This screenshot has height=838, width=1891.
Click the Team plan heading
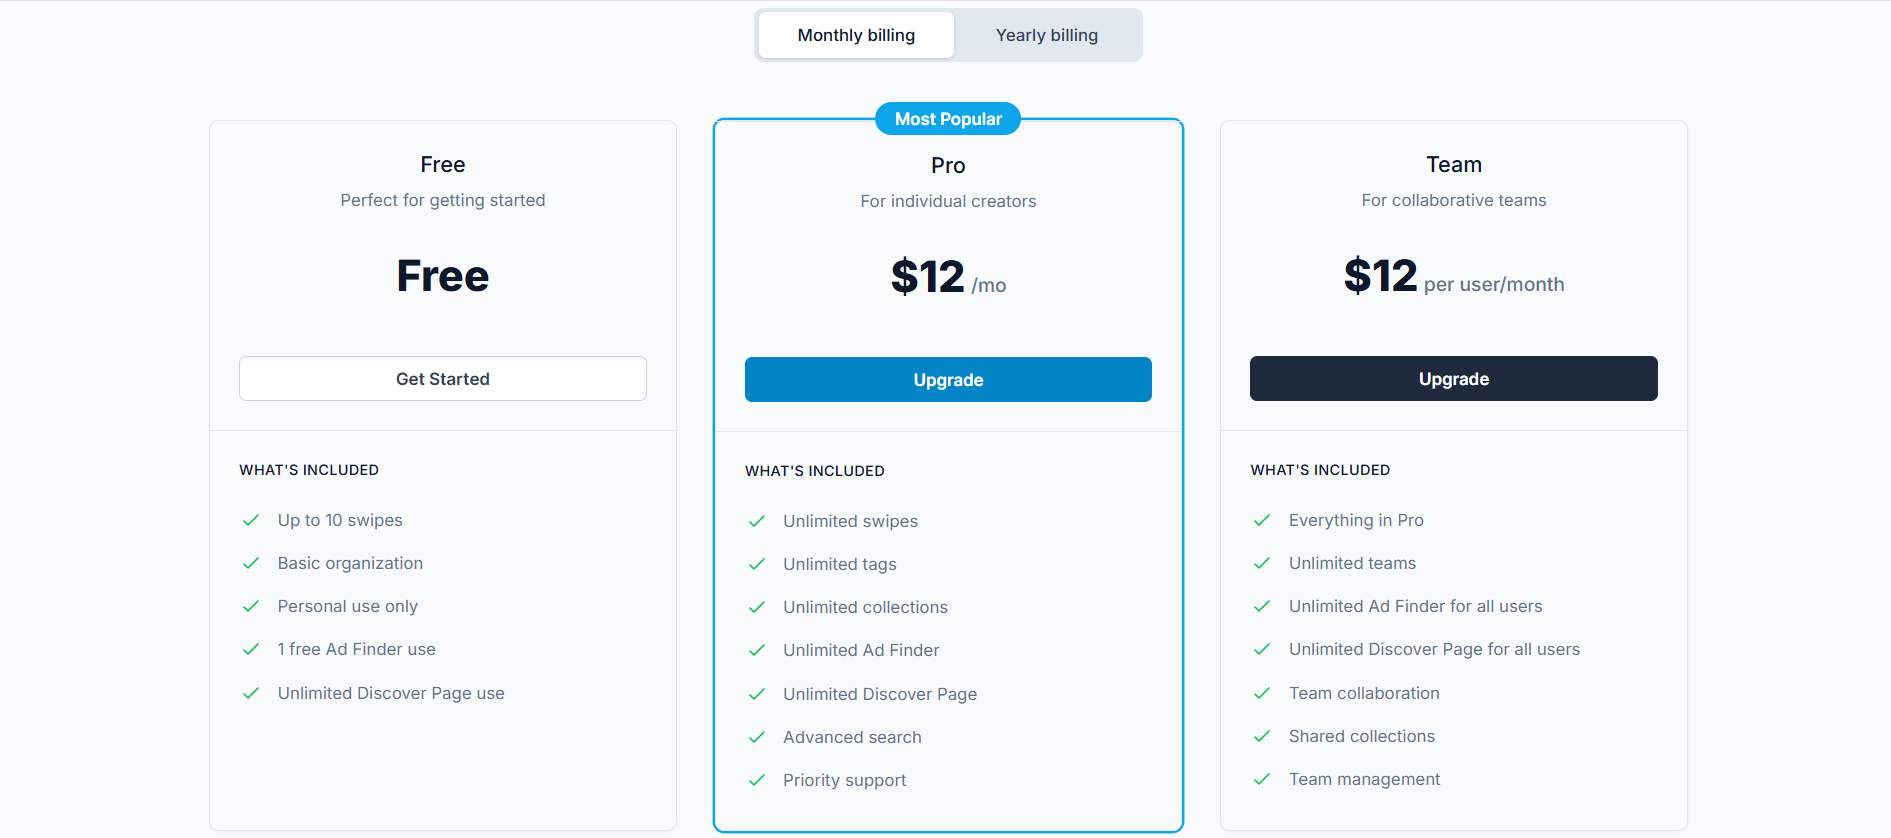[x=1453, y=164]
